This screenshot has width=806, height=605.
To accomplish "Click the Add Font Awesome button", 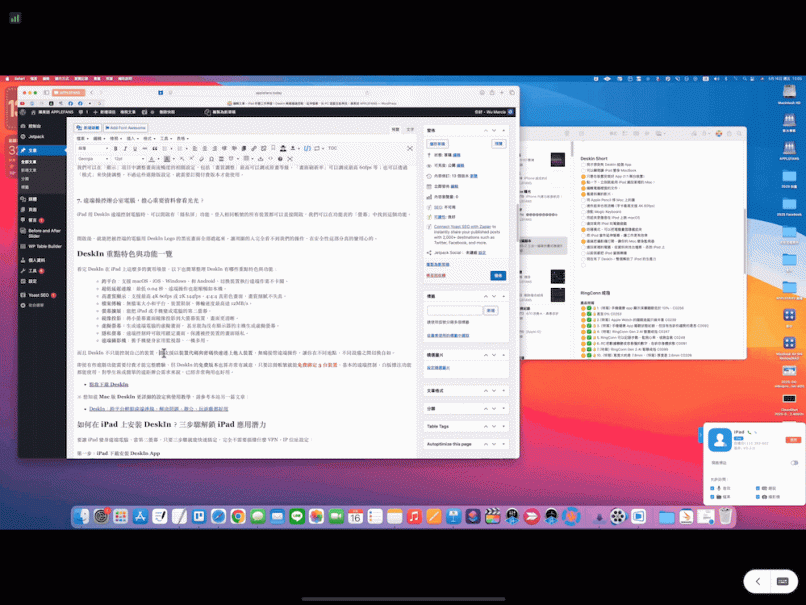I will pyautogui.click(x=127, y=128).
